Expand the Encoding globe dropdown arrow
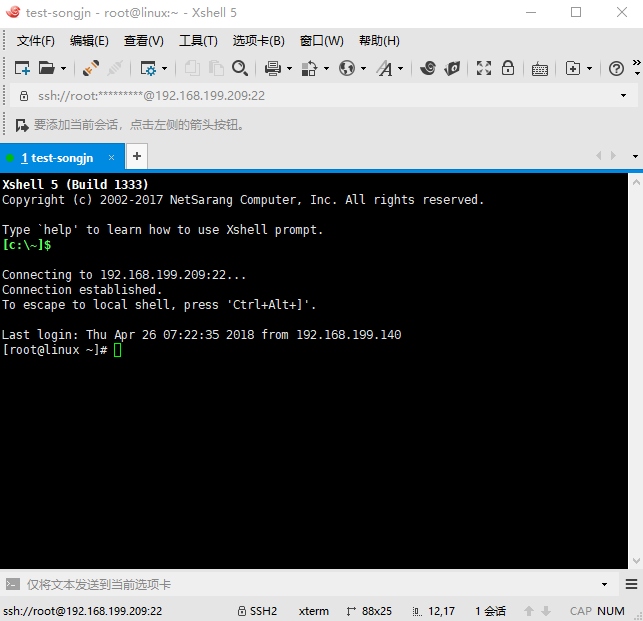Viewport: 643px width, 621px height. pos(363,68)
